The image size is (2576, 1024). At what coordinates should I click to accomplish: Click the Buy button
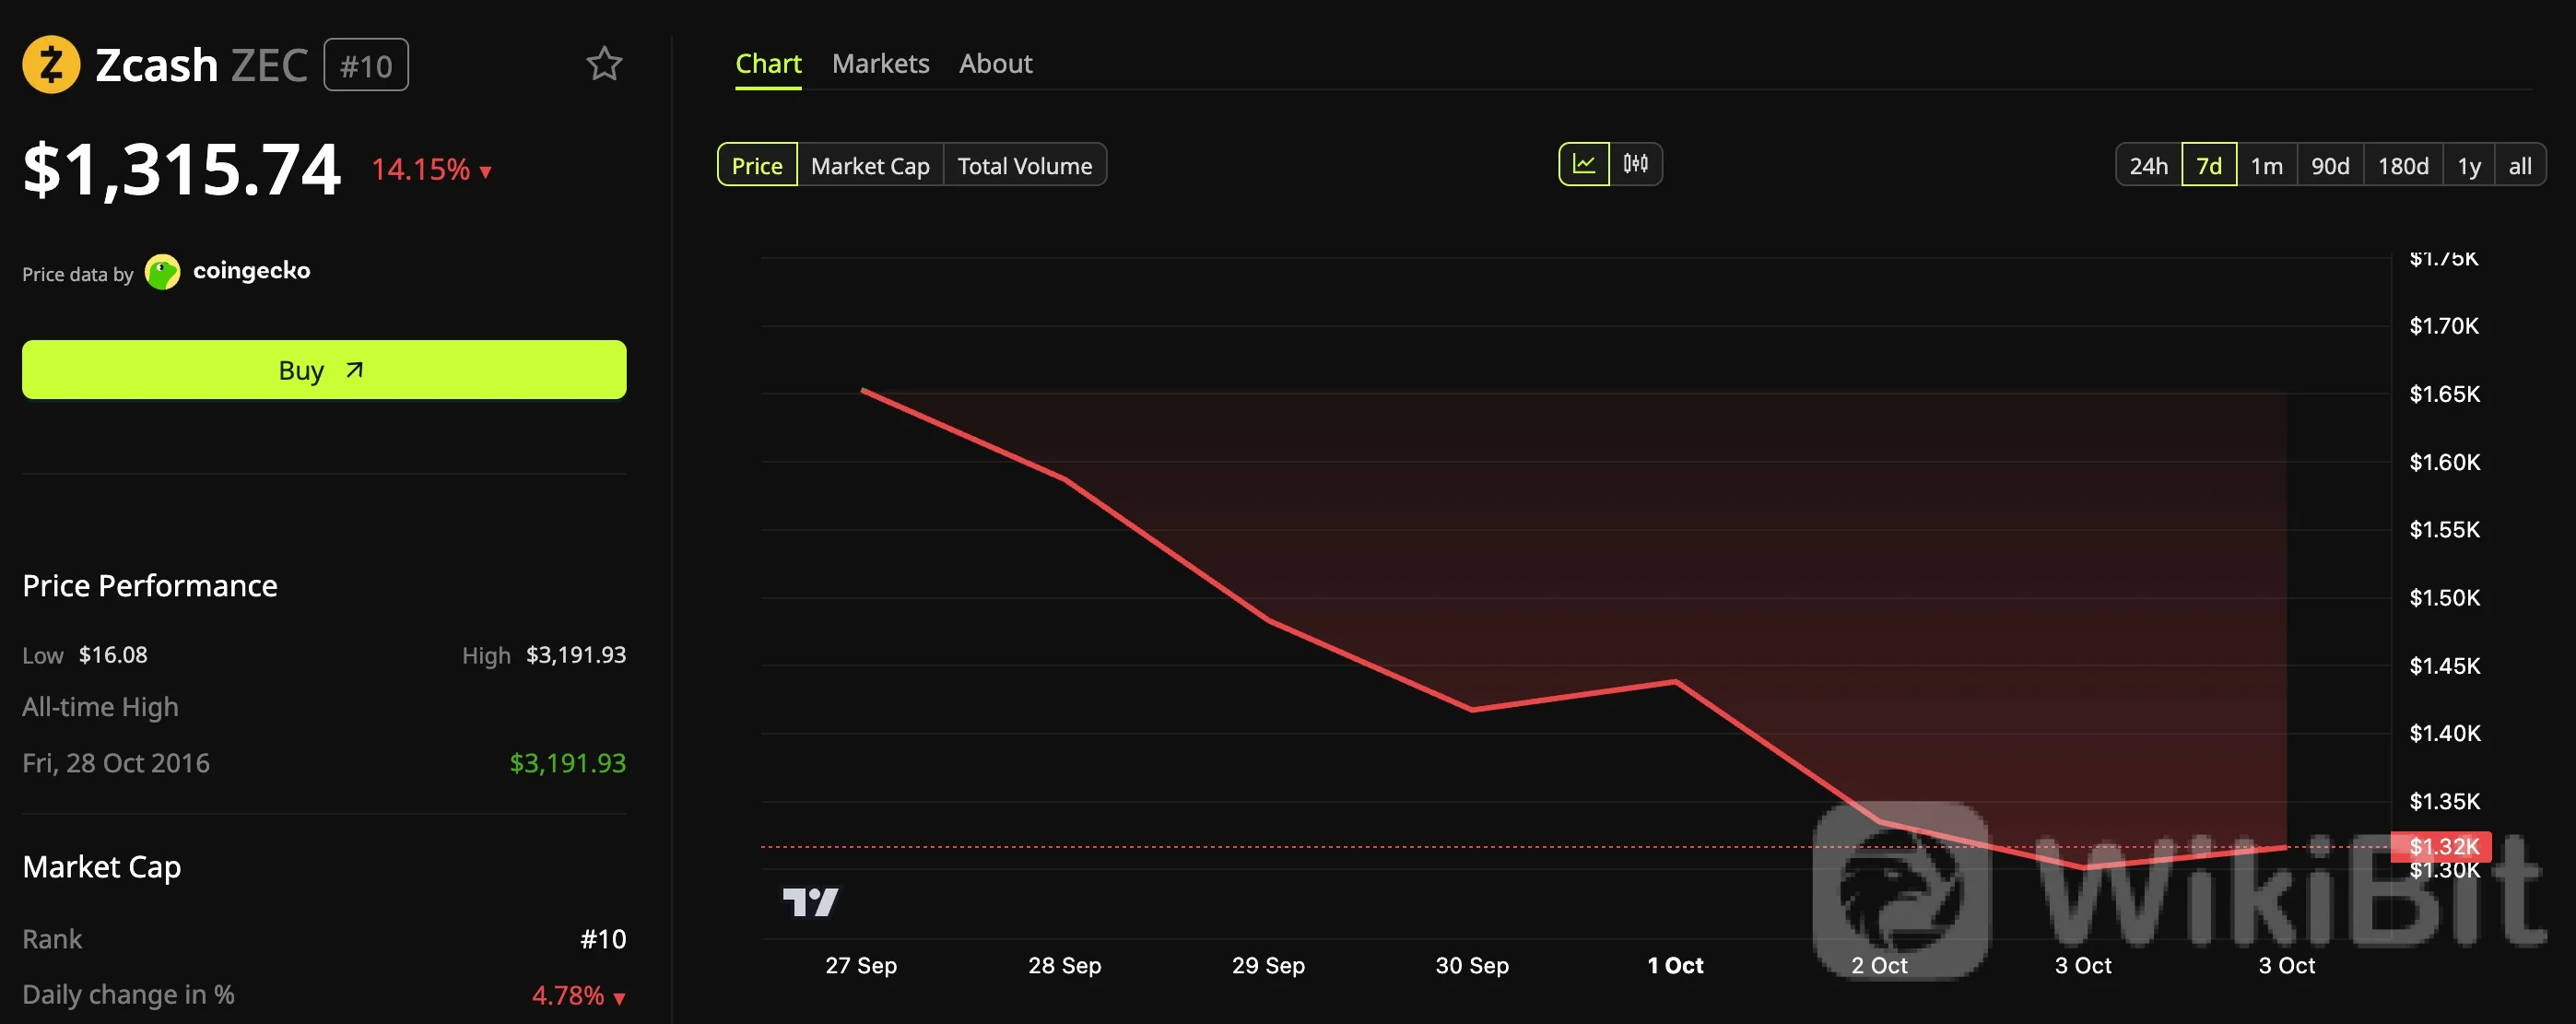(324, 370)
